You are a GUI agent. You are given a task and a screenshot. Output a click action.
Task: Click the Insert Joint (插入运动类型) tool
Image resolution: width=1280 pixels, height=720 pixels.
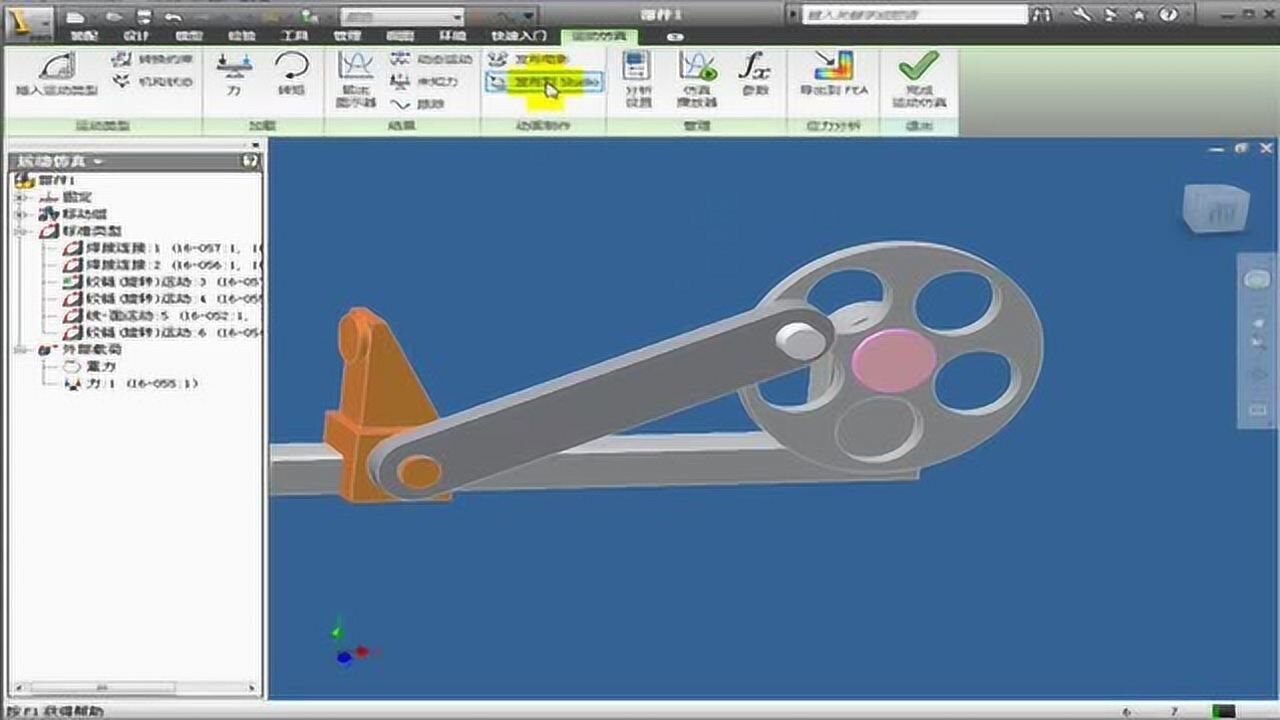pyautogui.click(x=57, y=74)
